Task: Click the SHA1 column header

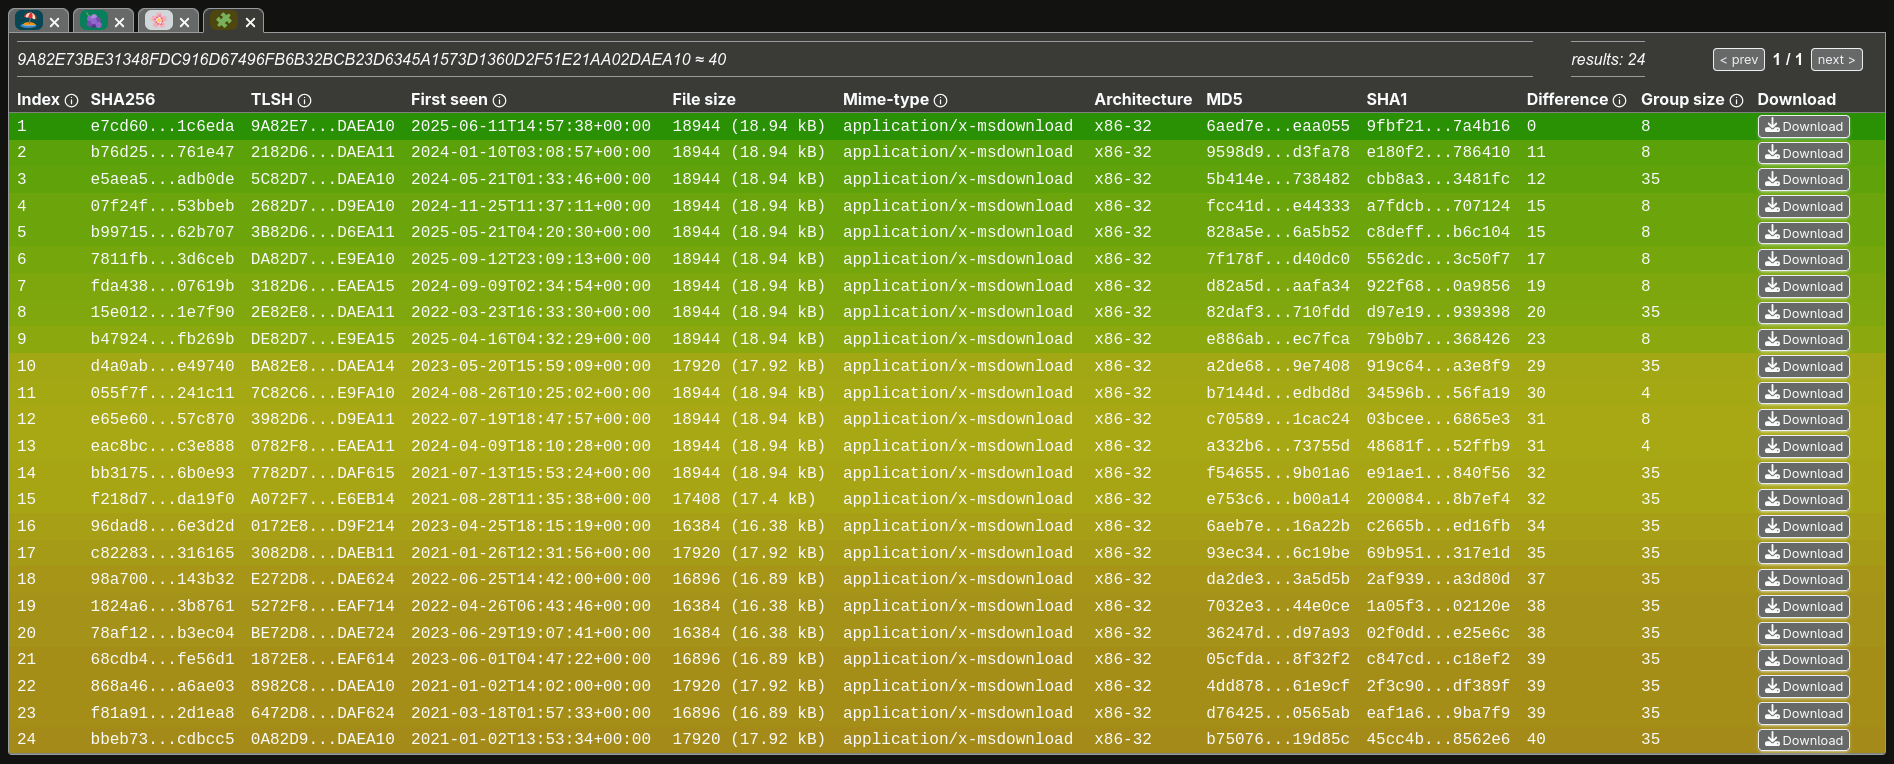Action: click(1387, 100)
